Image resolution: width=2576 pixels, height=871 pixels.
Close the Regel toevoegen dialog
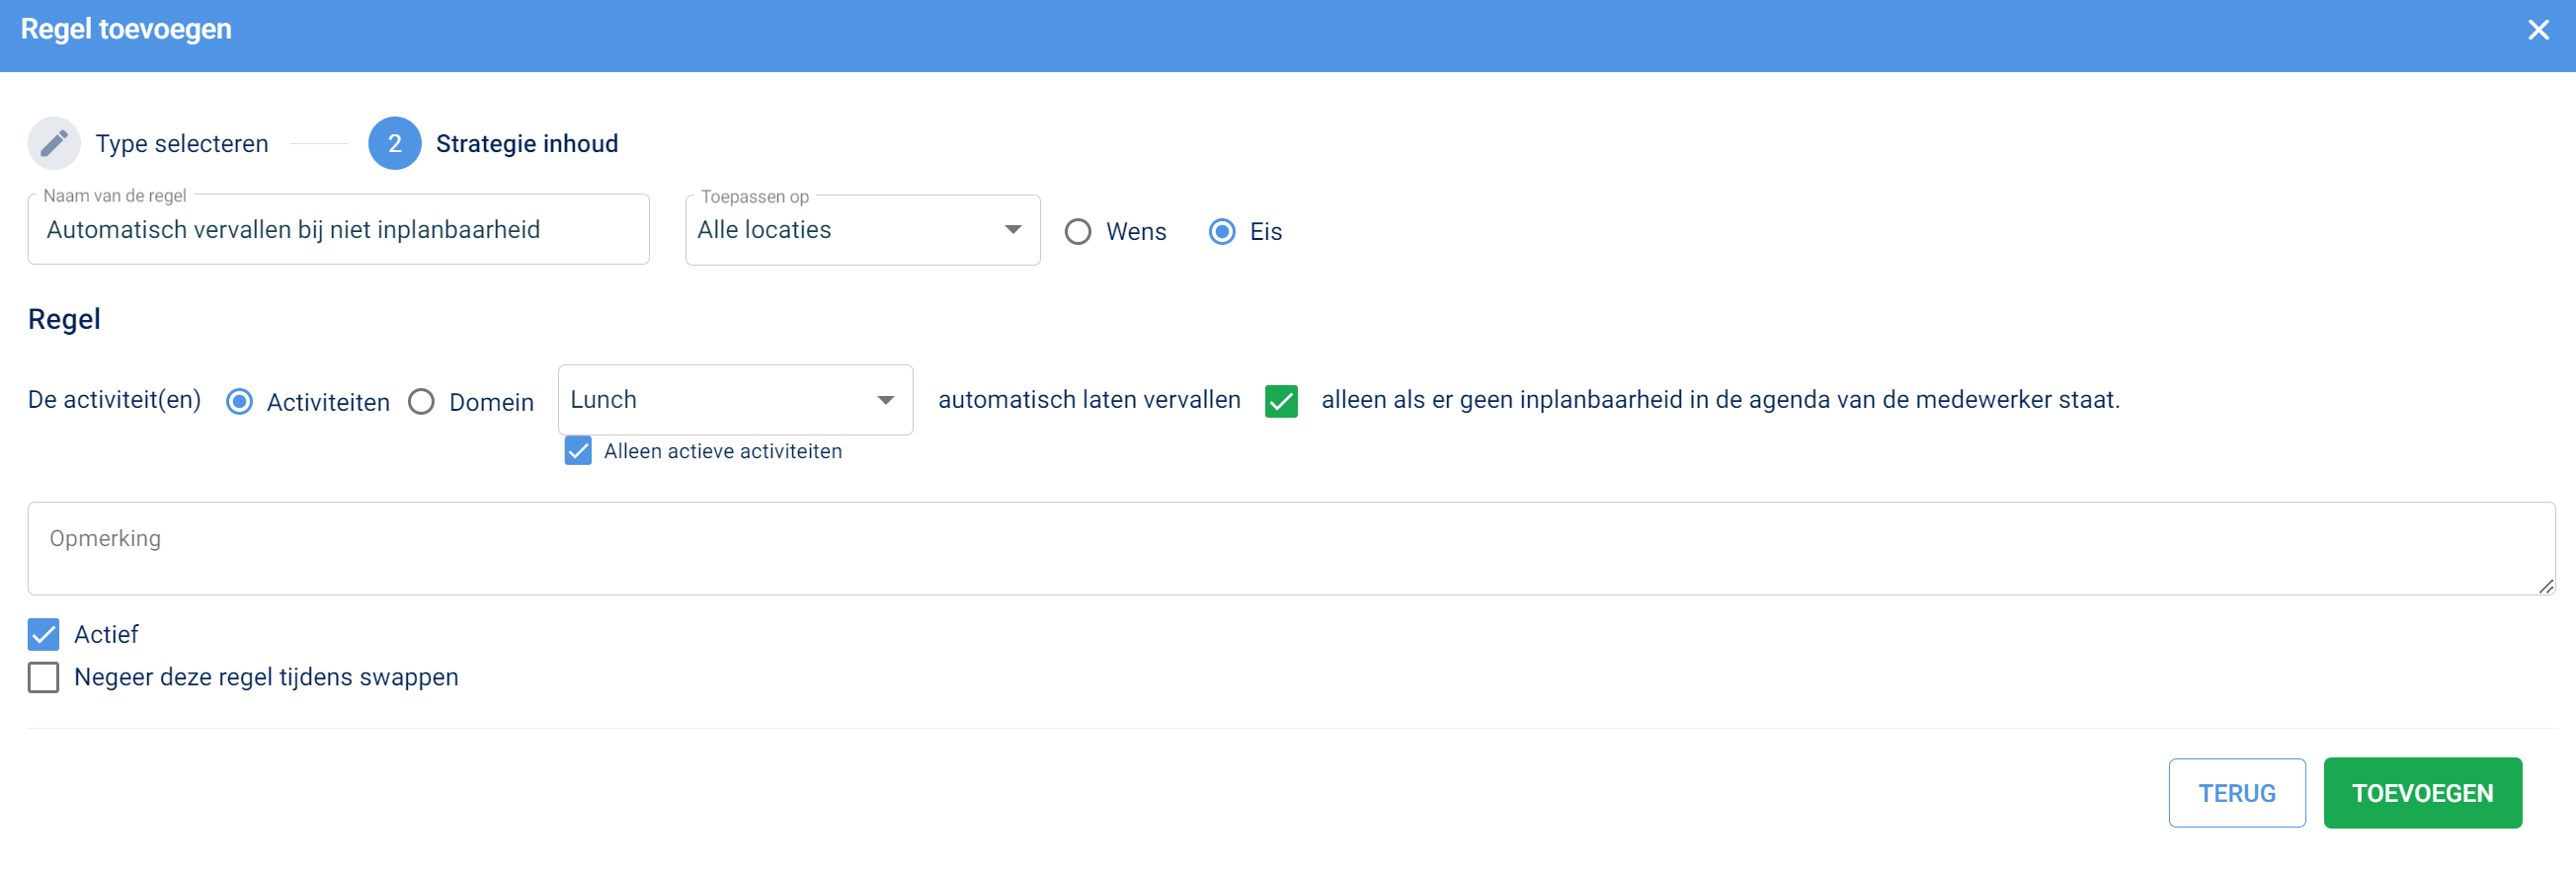(x=2538, y=30)
